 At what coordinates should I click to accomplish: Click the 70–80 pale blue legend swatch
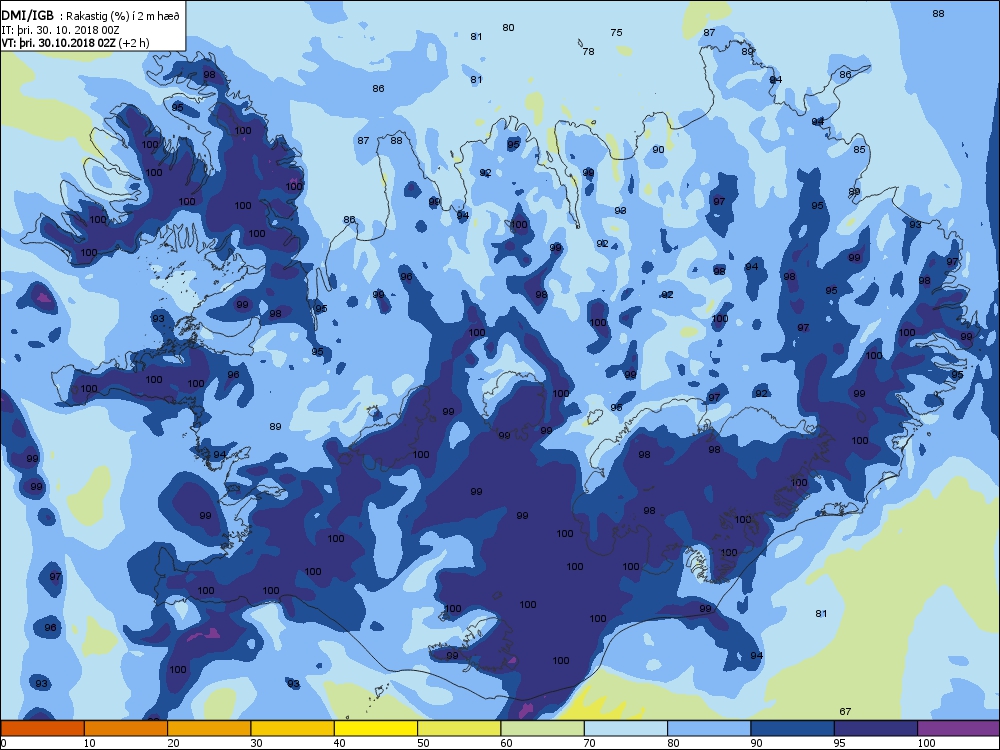point(626,728)
